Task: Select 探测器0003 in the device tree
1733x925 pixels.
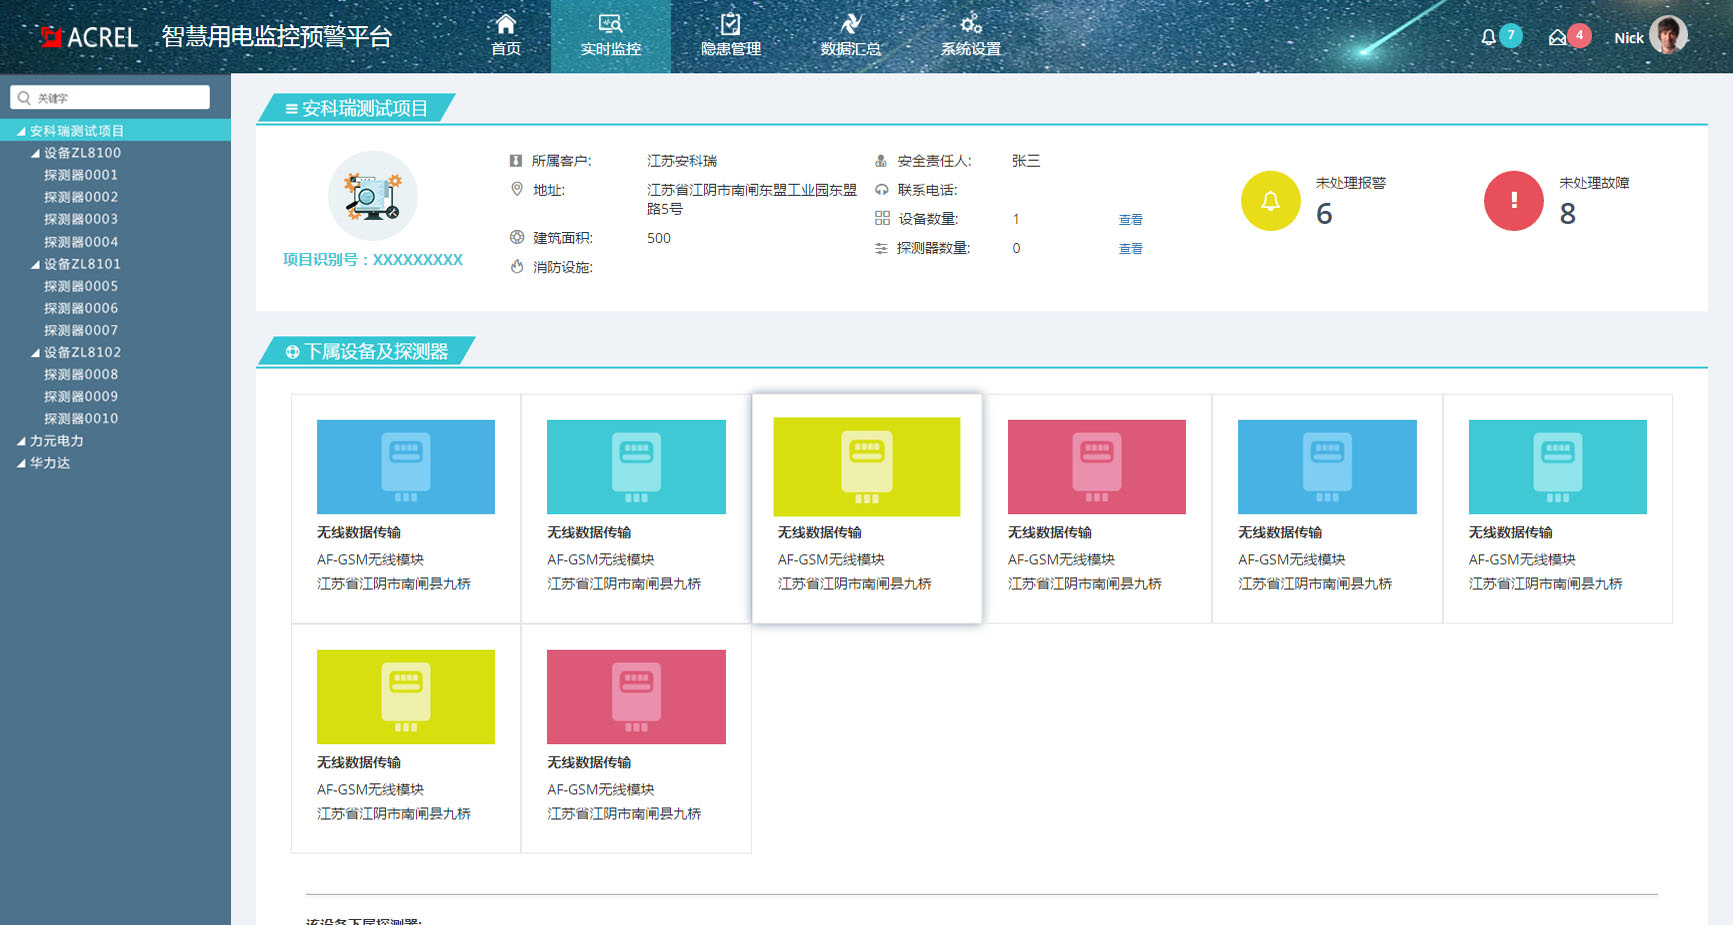Action: pos(81,219)
